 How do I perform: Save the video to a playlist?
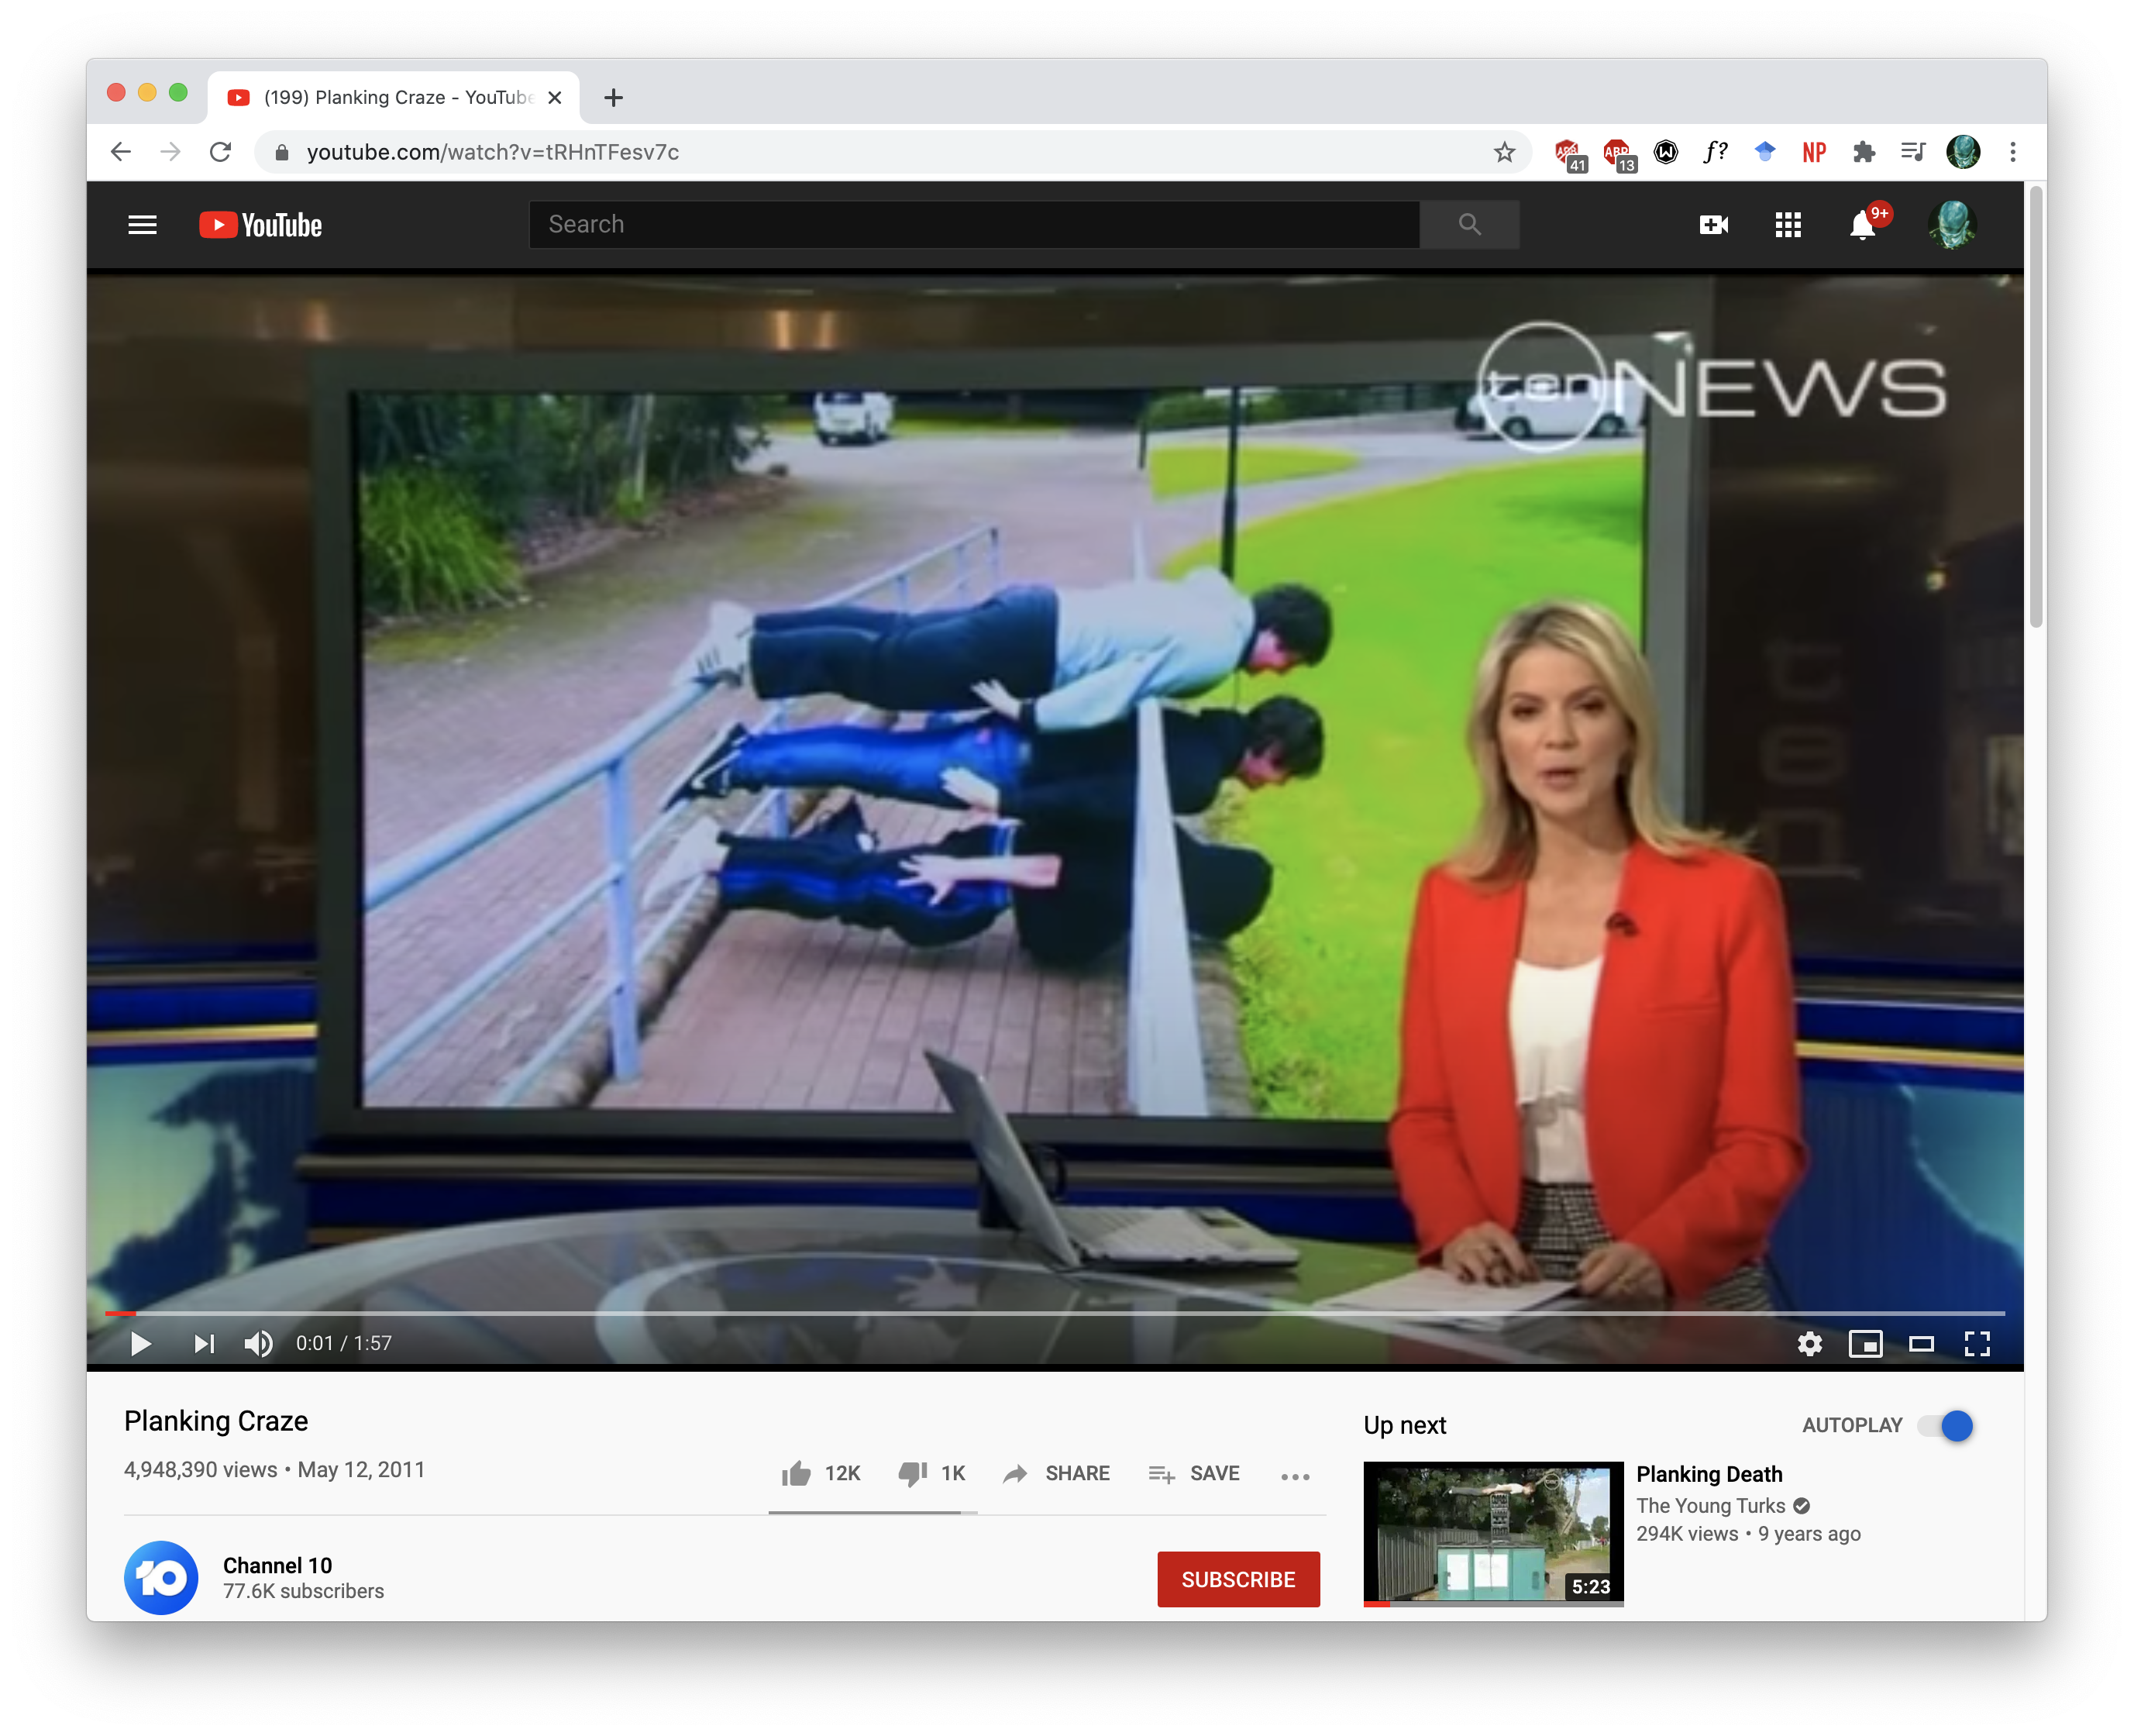[x=1194, y=1473]
